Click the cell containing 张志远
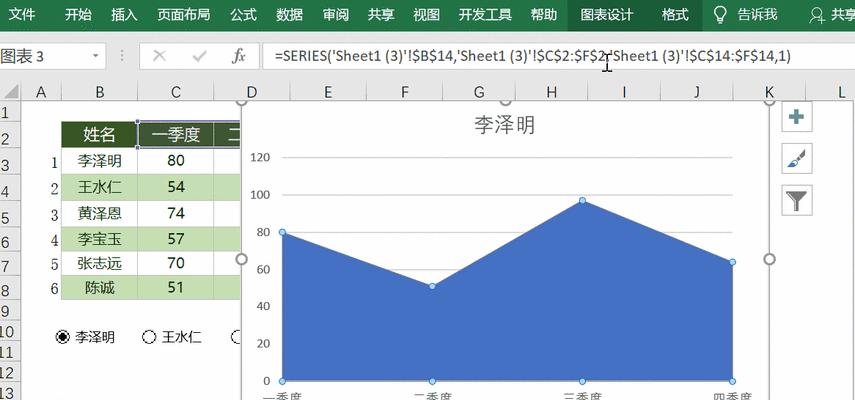Screen dimensions: 855x400 [99, 263]
